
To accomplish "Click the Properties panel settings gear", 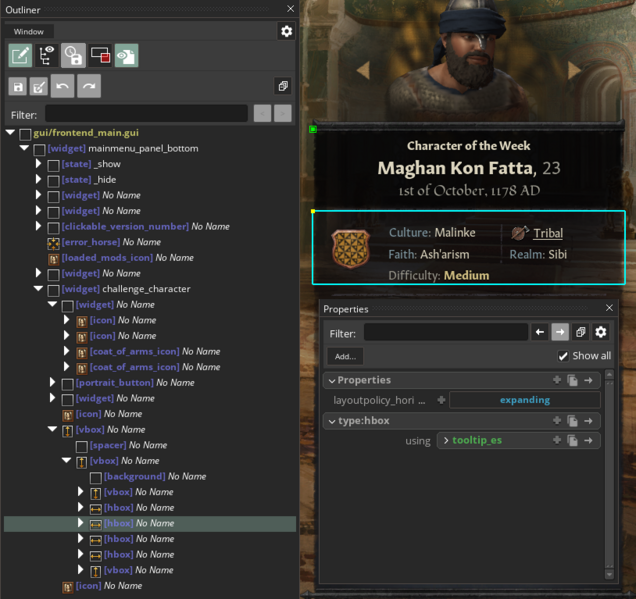I will click(x=600, y=332).
